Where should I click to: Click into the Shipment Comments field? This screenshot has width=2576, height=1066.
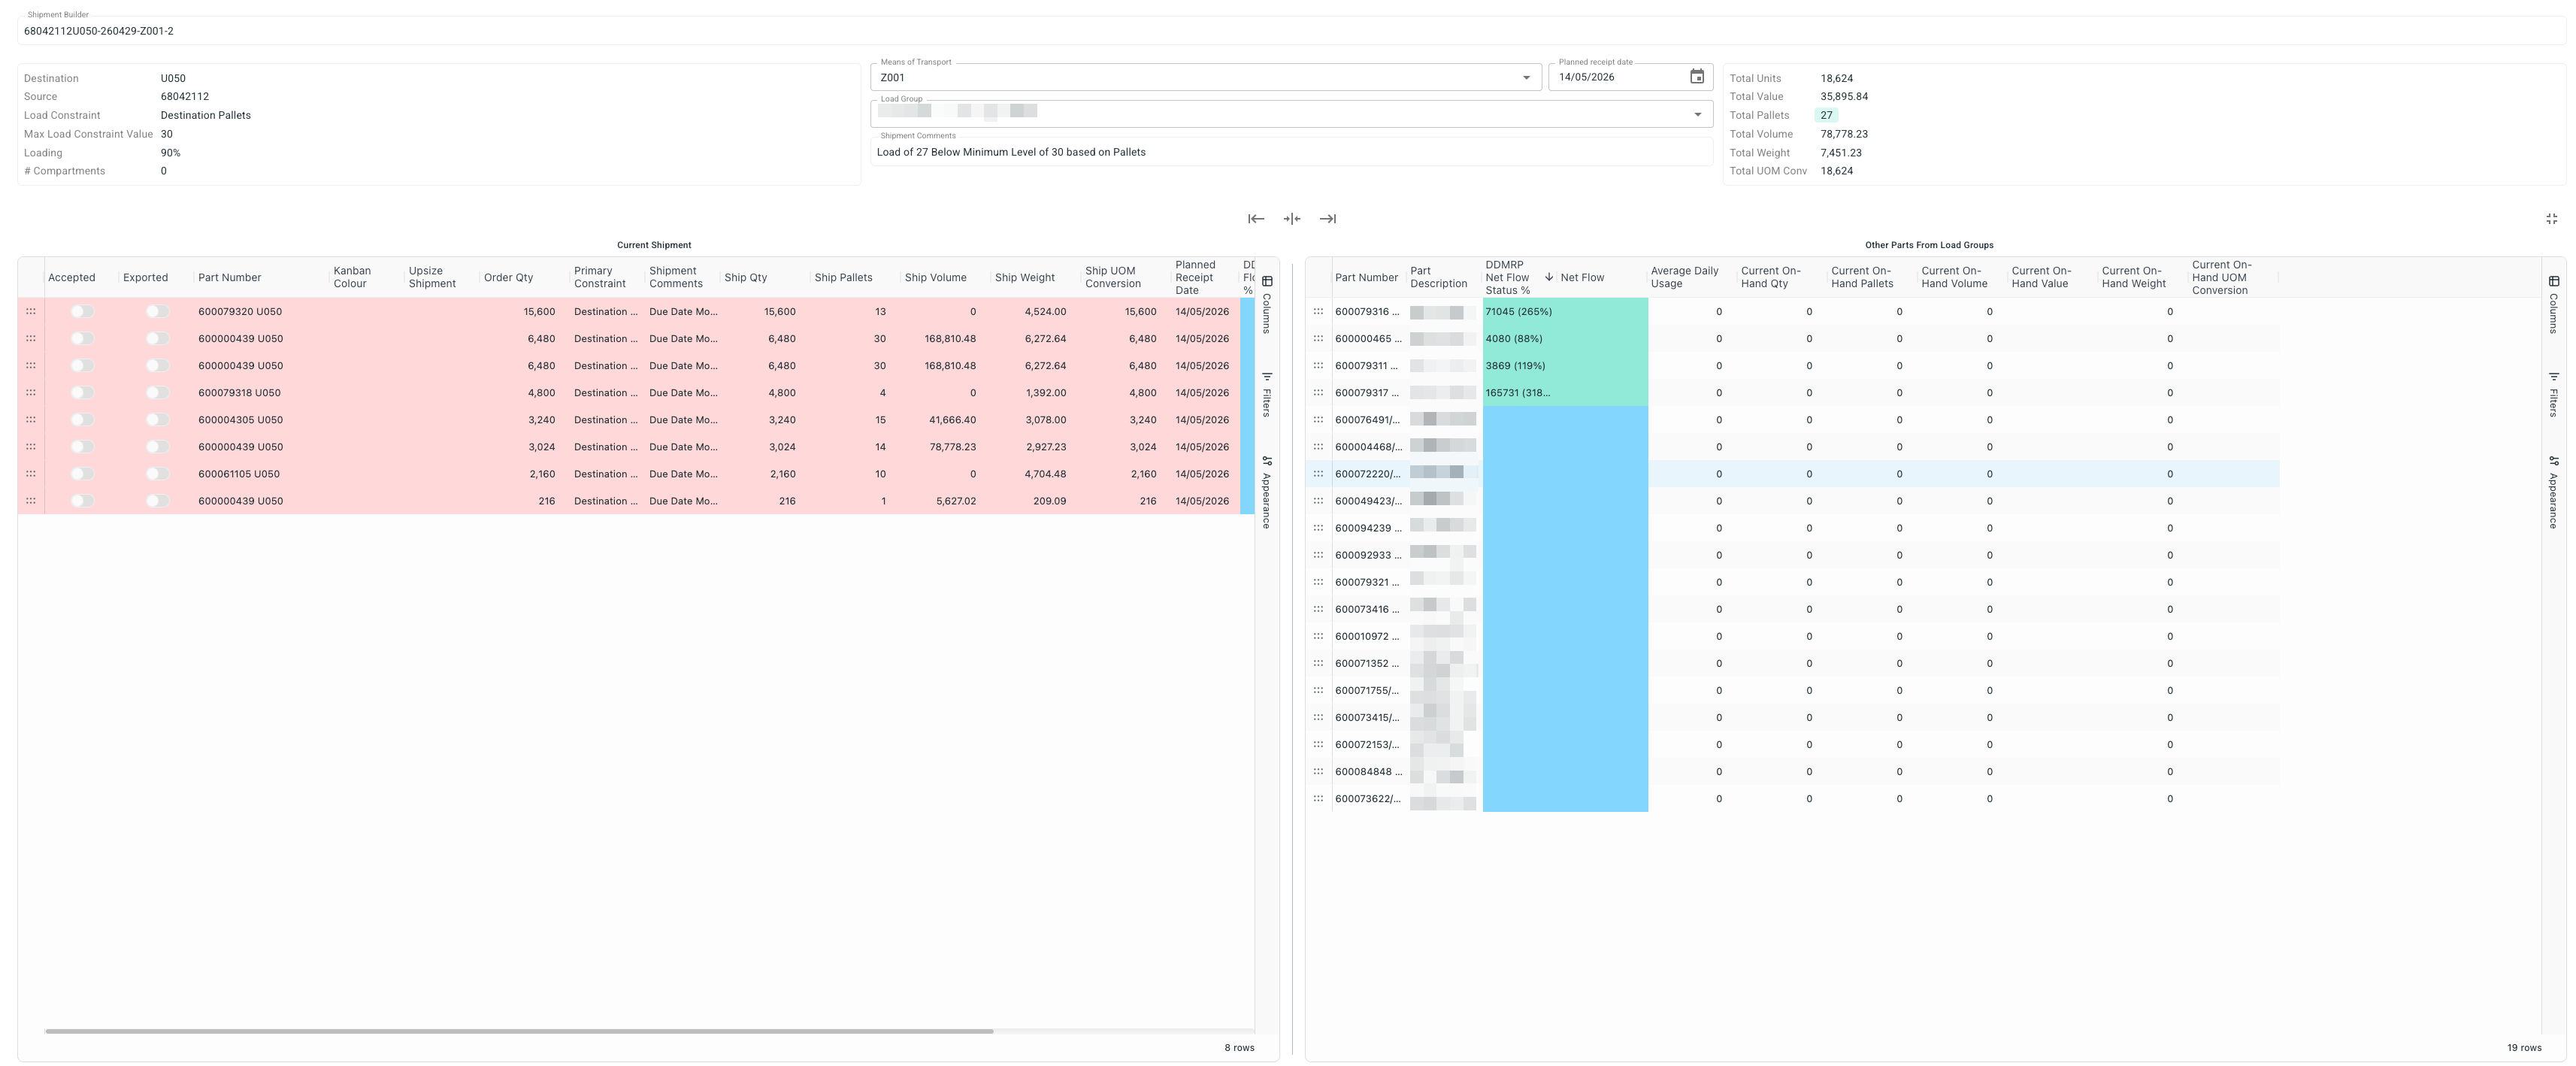click(x=1291, y=152)
